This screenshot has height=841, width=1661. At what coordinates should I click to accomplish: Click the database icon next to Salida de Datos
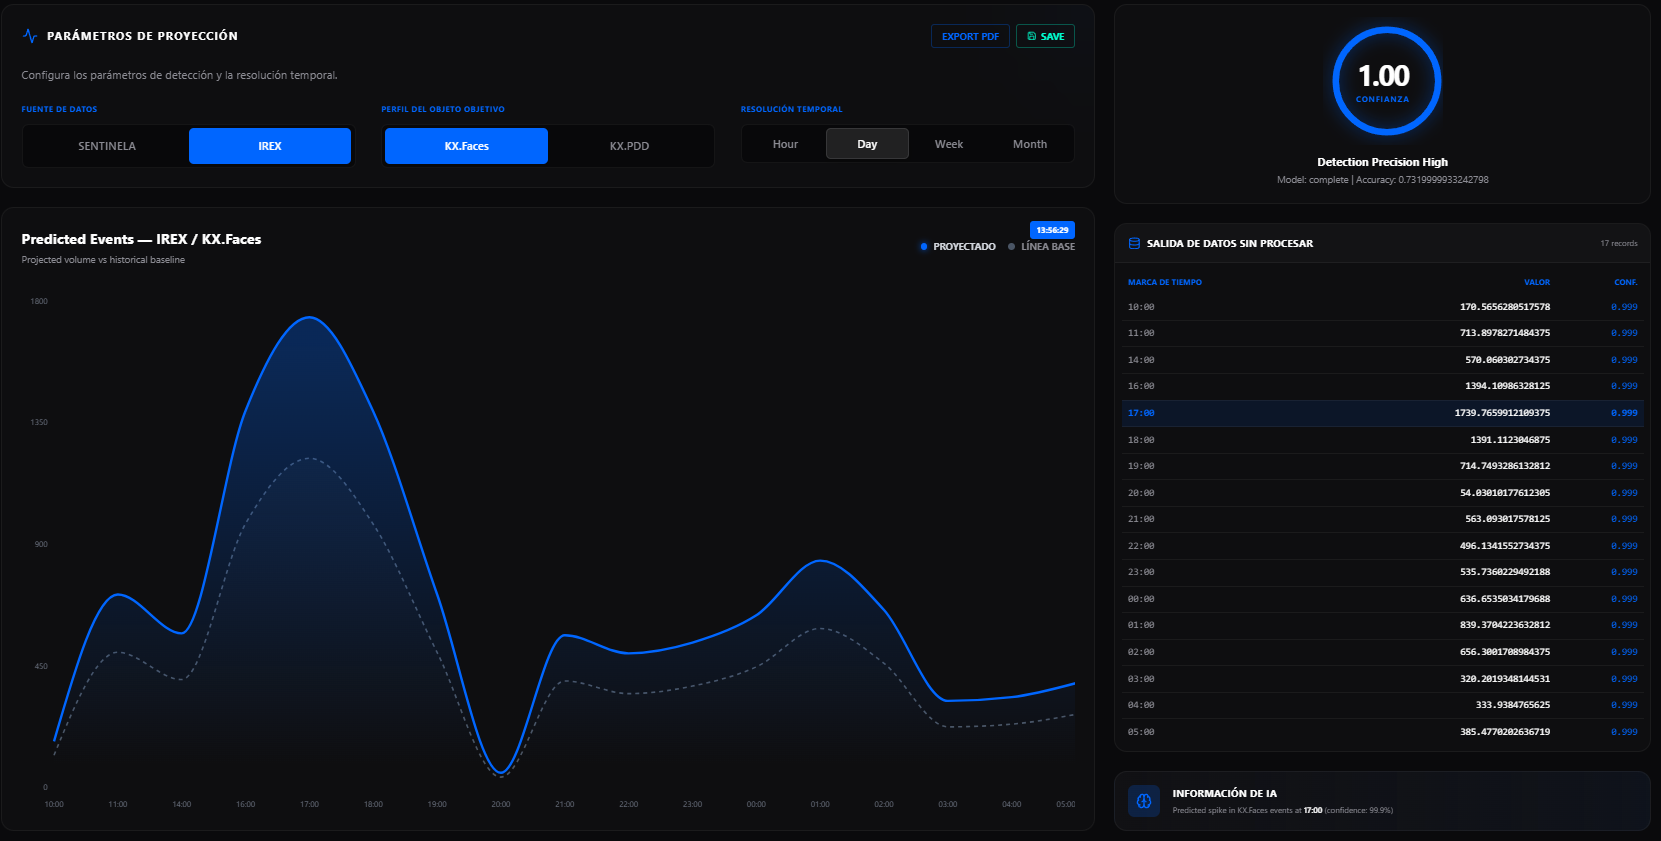1134,243
